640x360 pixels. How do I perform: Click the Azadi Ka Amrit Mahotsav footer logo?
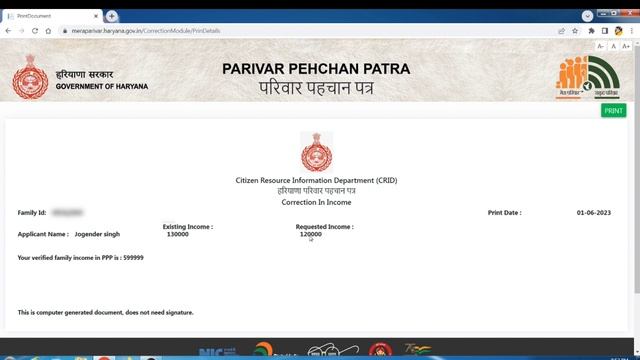pyautogui.click(x=417, y=349)
